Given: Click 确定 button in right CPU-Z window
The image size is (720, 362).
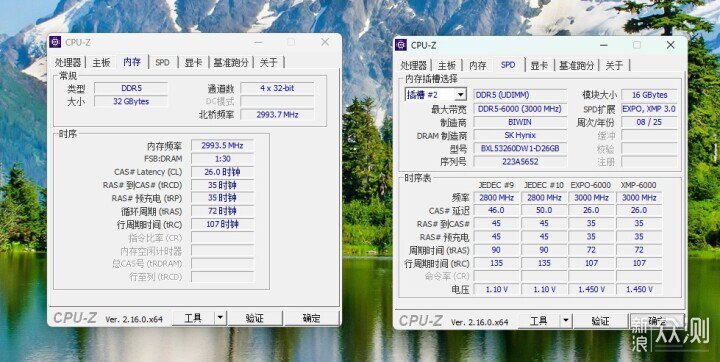Looking at the screenshot, I should [657, 322].
